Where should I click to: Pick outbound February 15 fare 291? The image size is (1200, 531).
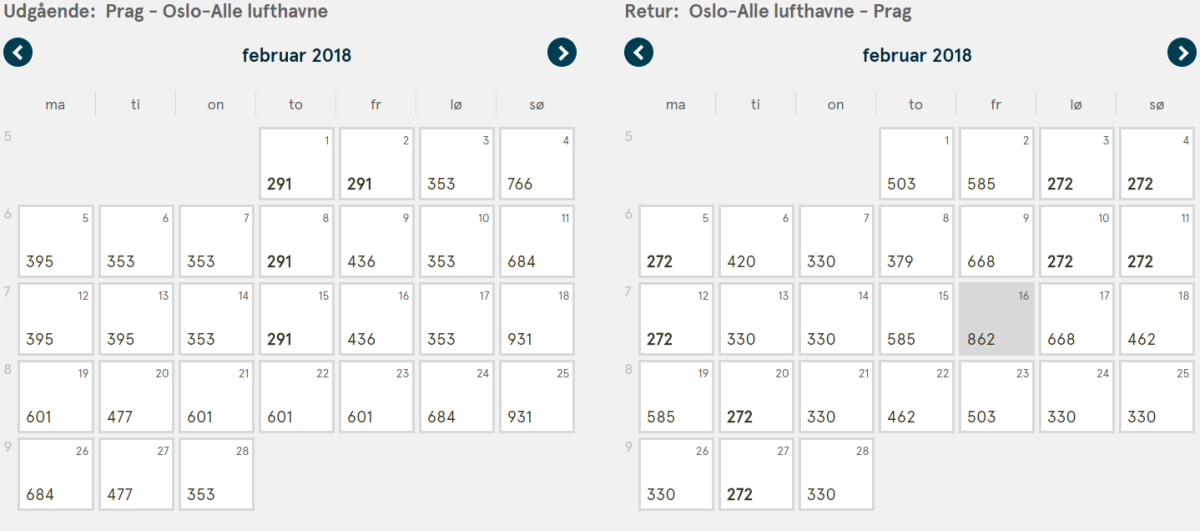296,319
